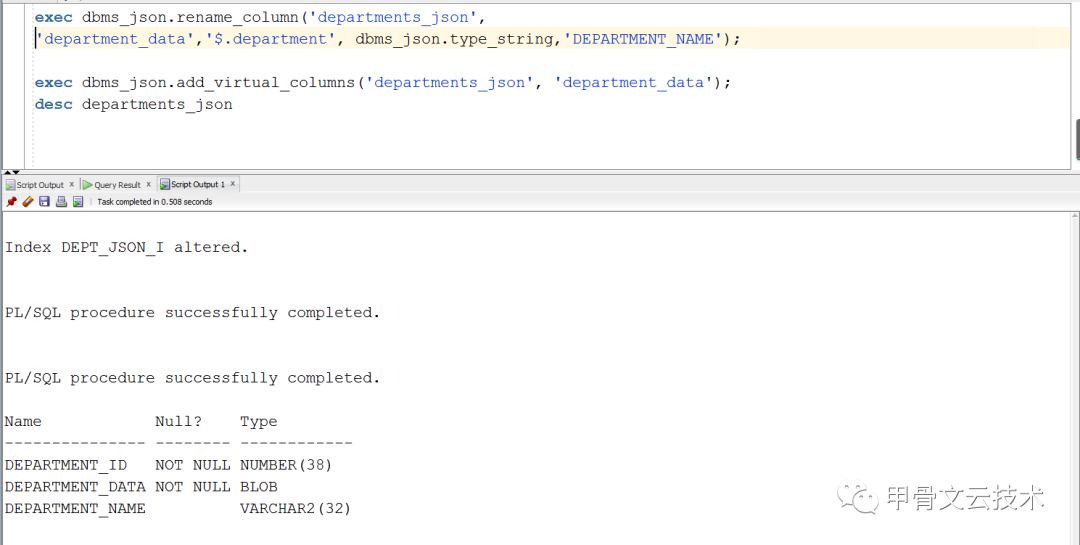Click 'dbms_json.rename_column' in the editor

pos(189,17)
